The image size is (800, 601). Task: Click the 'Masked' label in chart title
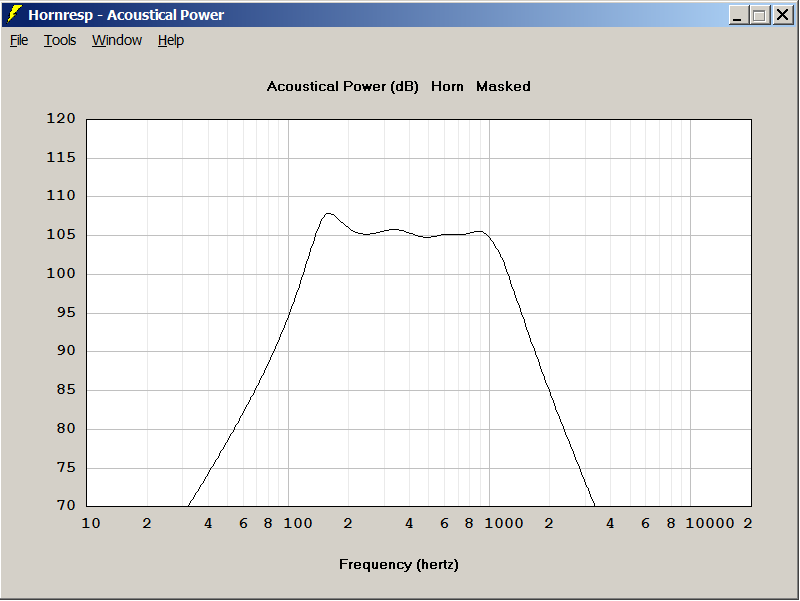coord(503,86)
